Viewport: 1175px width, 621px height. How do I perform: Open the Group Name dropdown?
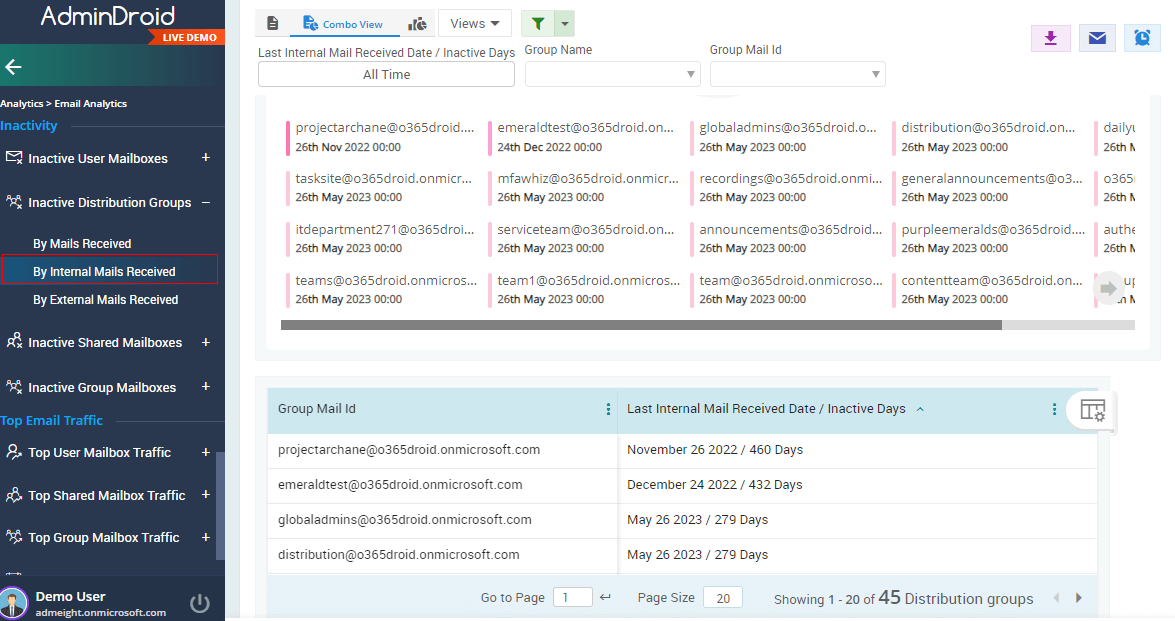coord(612,74)
